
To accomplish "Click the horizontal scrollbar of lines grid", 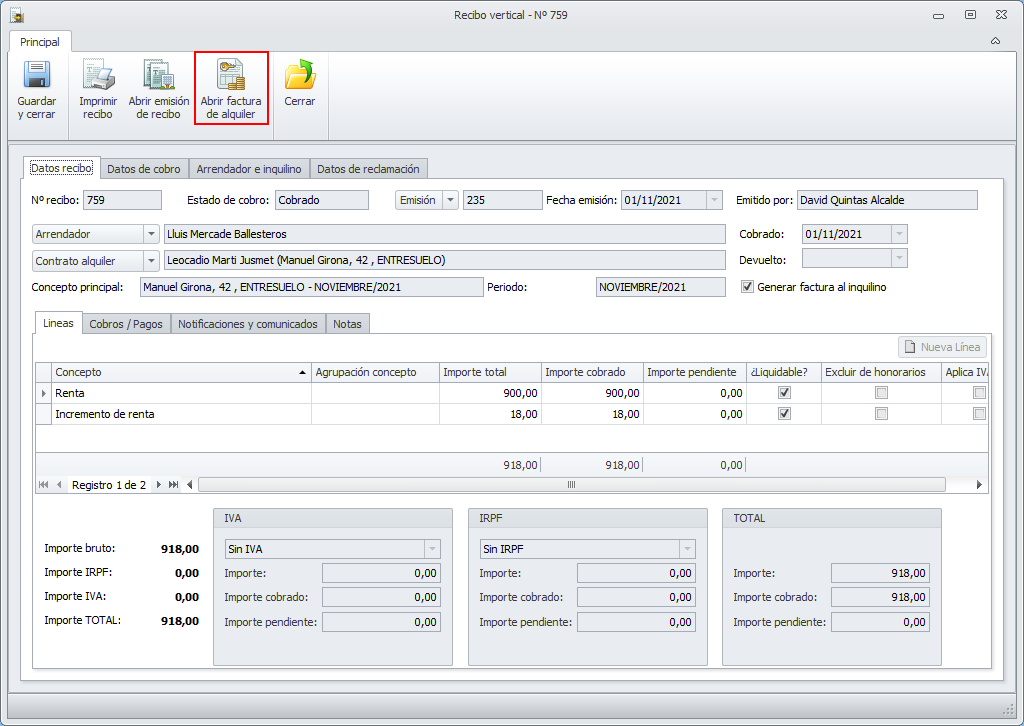I will pyautogui.click(x=571, y=485).
